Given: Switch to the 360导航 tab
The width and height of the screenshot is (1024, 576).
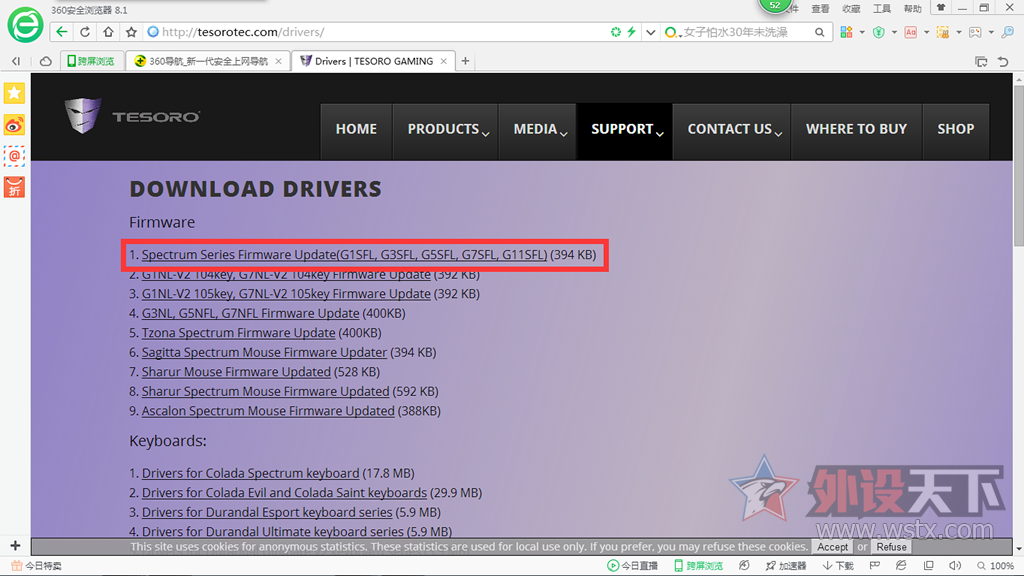Looking at the screenshot, I should [x=208, y=61].
